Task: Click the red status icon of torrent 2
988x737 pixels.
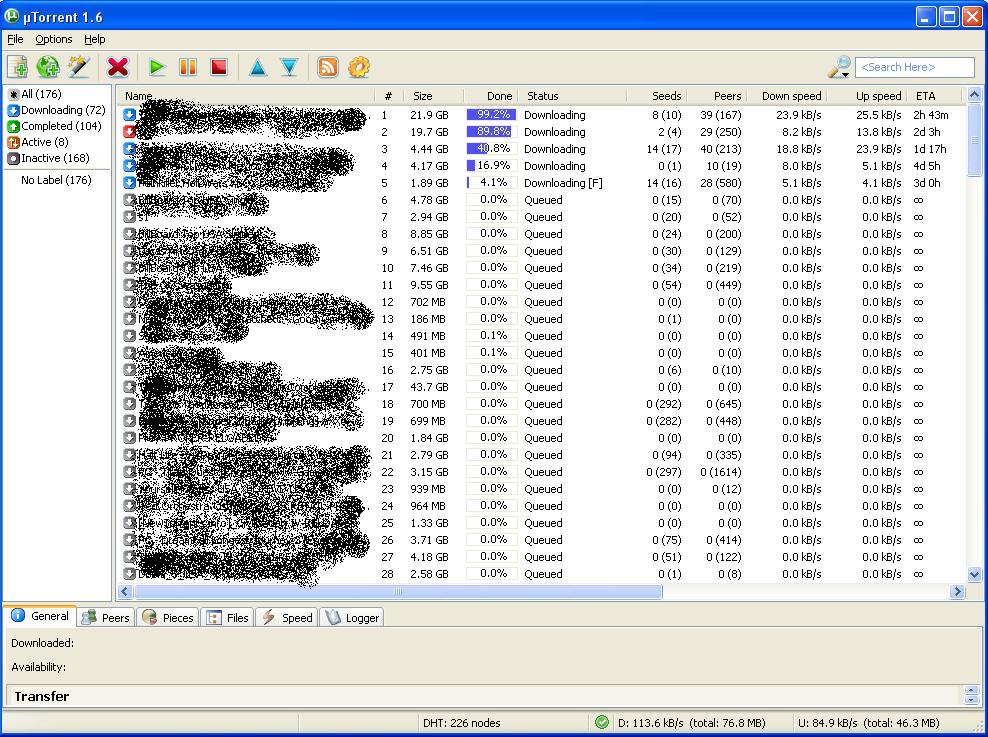Action: tap(129, 132)
